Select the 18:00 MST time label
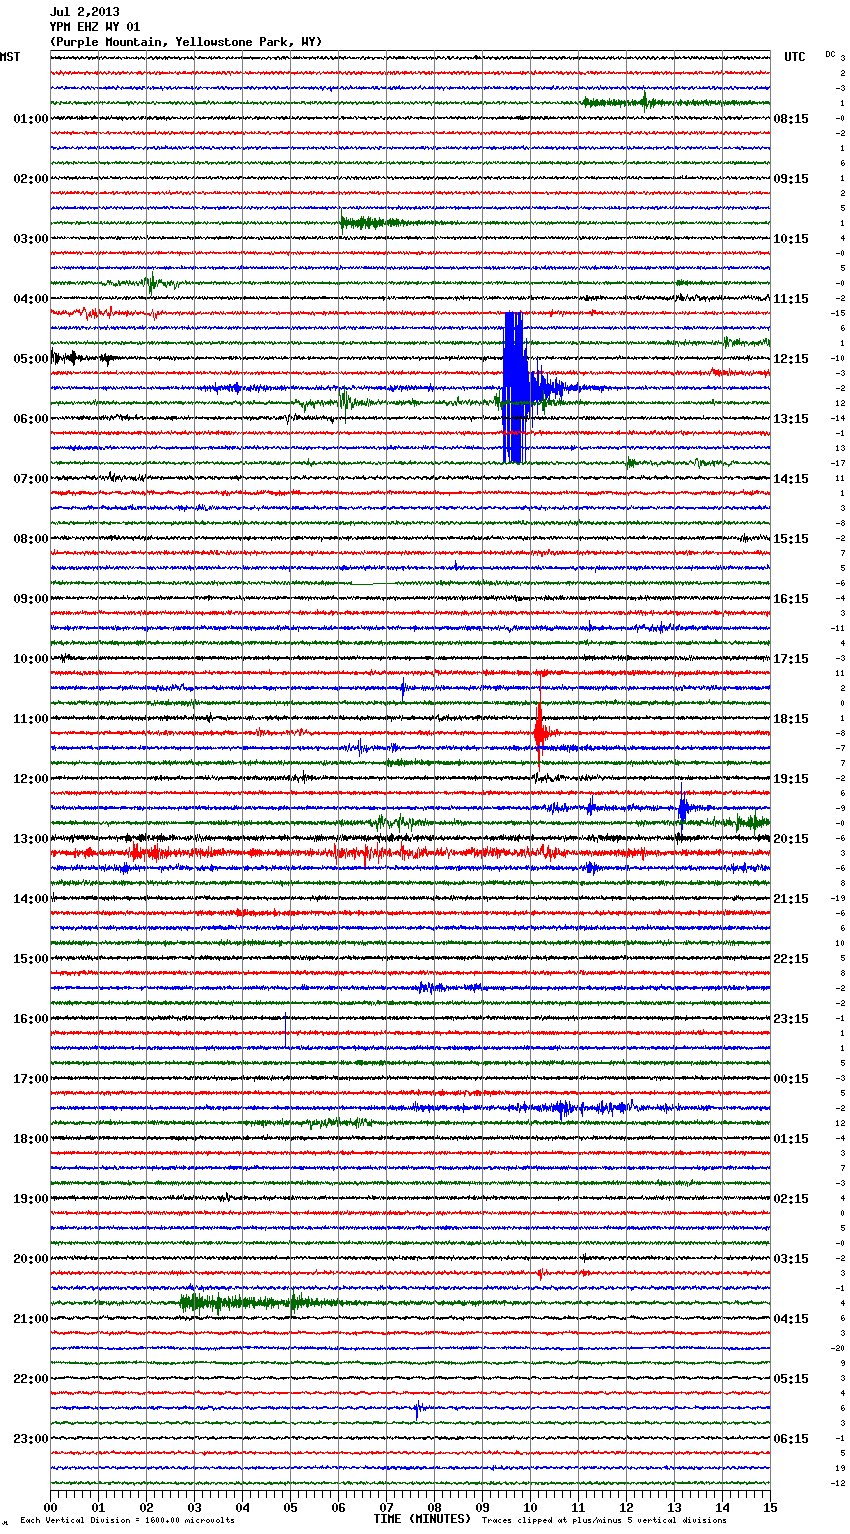 point(31,1139)
